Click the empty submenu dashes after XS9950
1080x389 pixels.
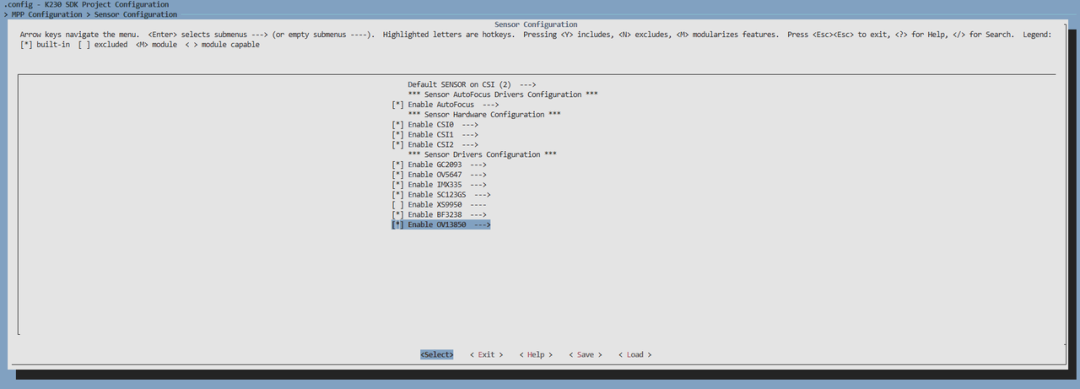(x=478, y=204)
